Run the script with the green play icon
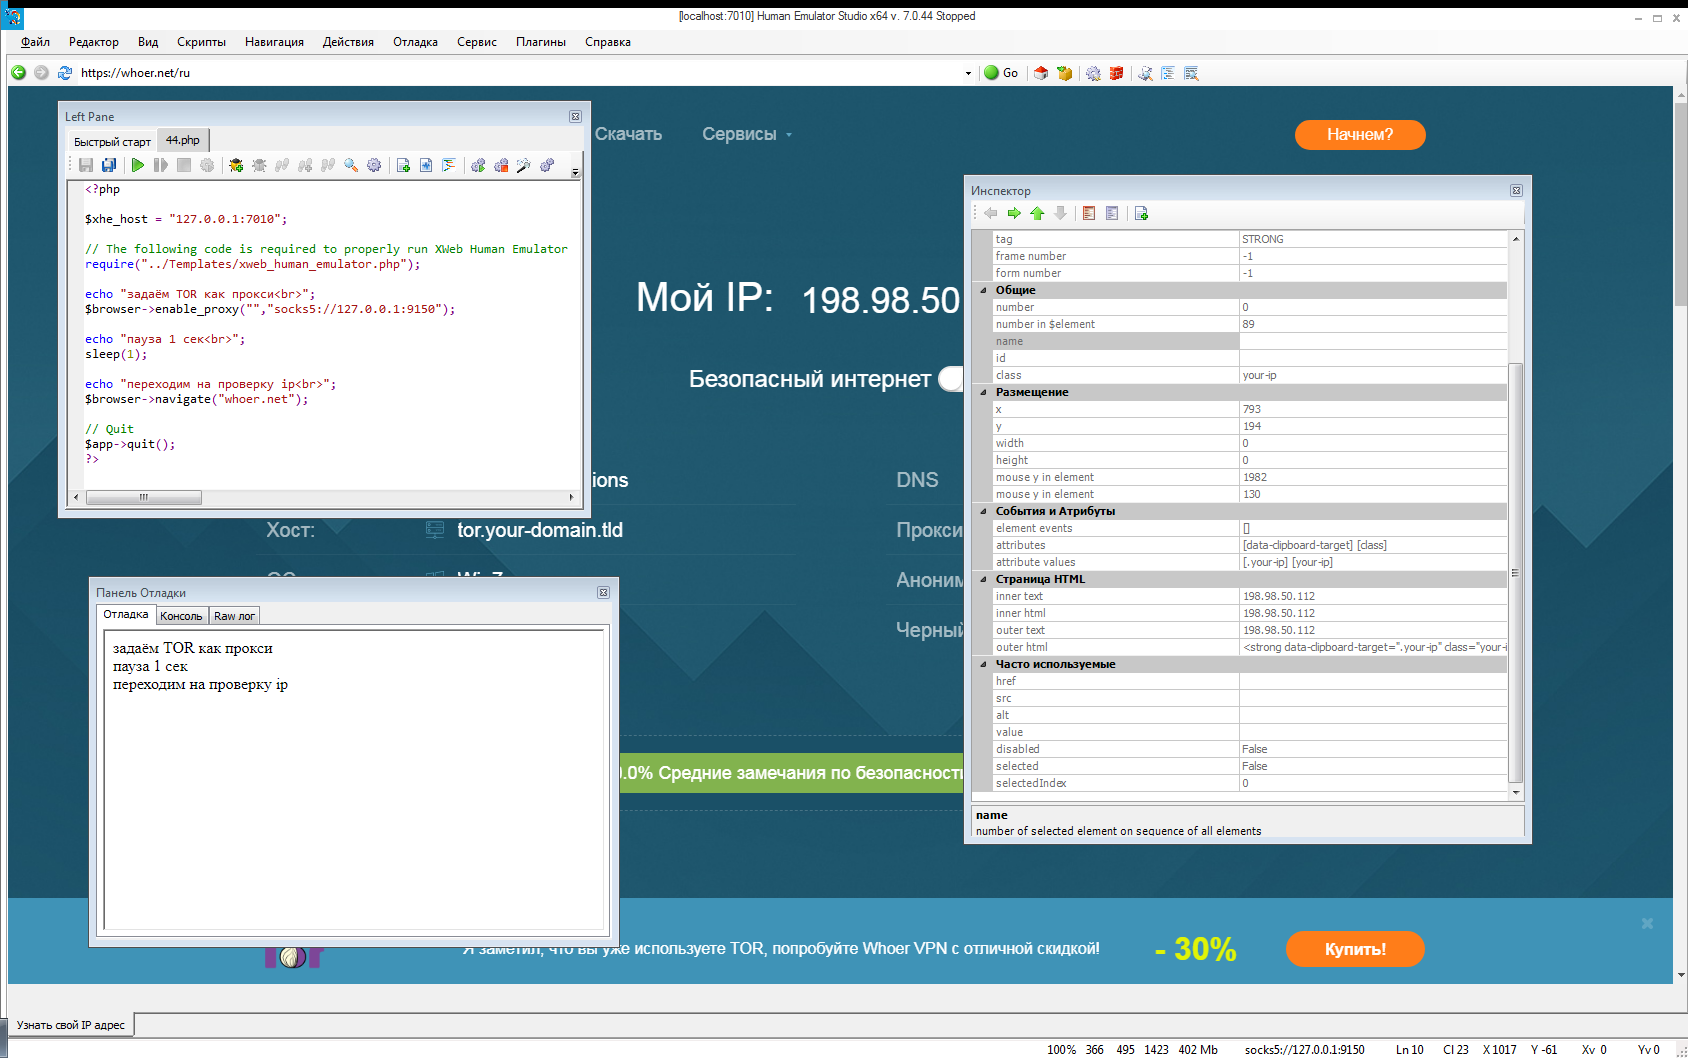Screen dimensions: 1690x1060 click(x=138, y=165)
